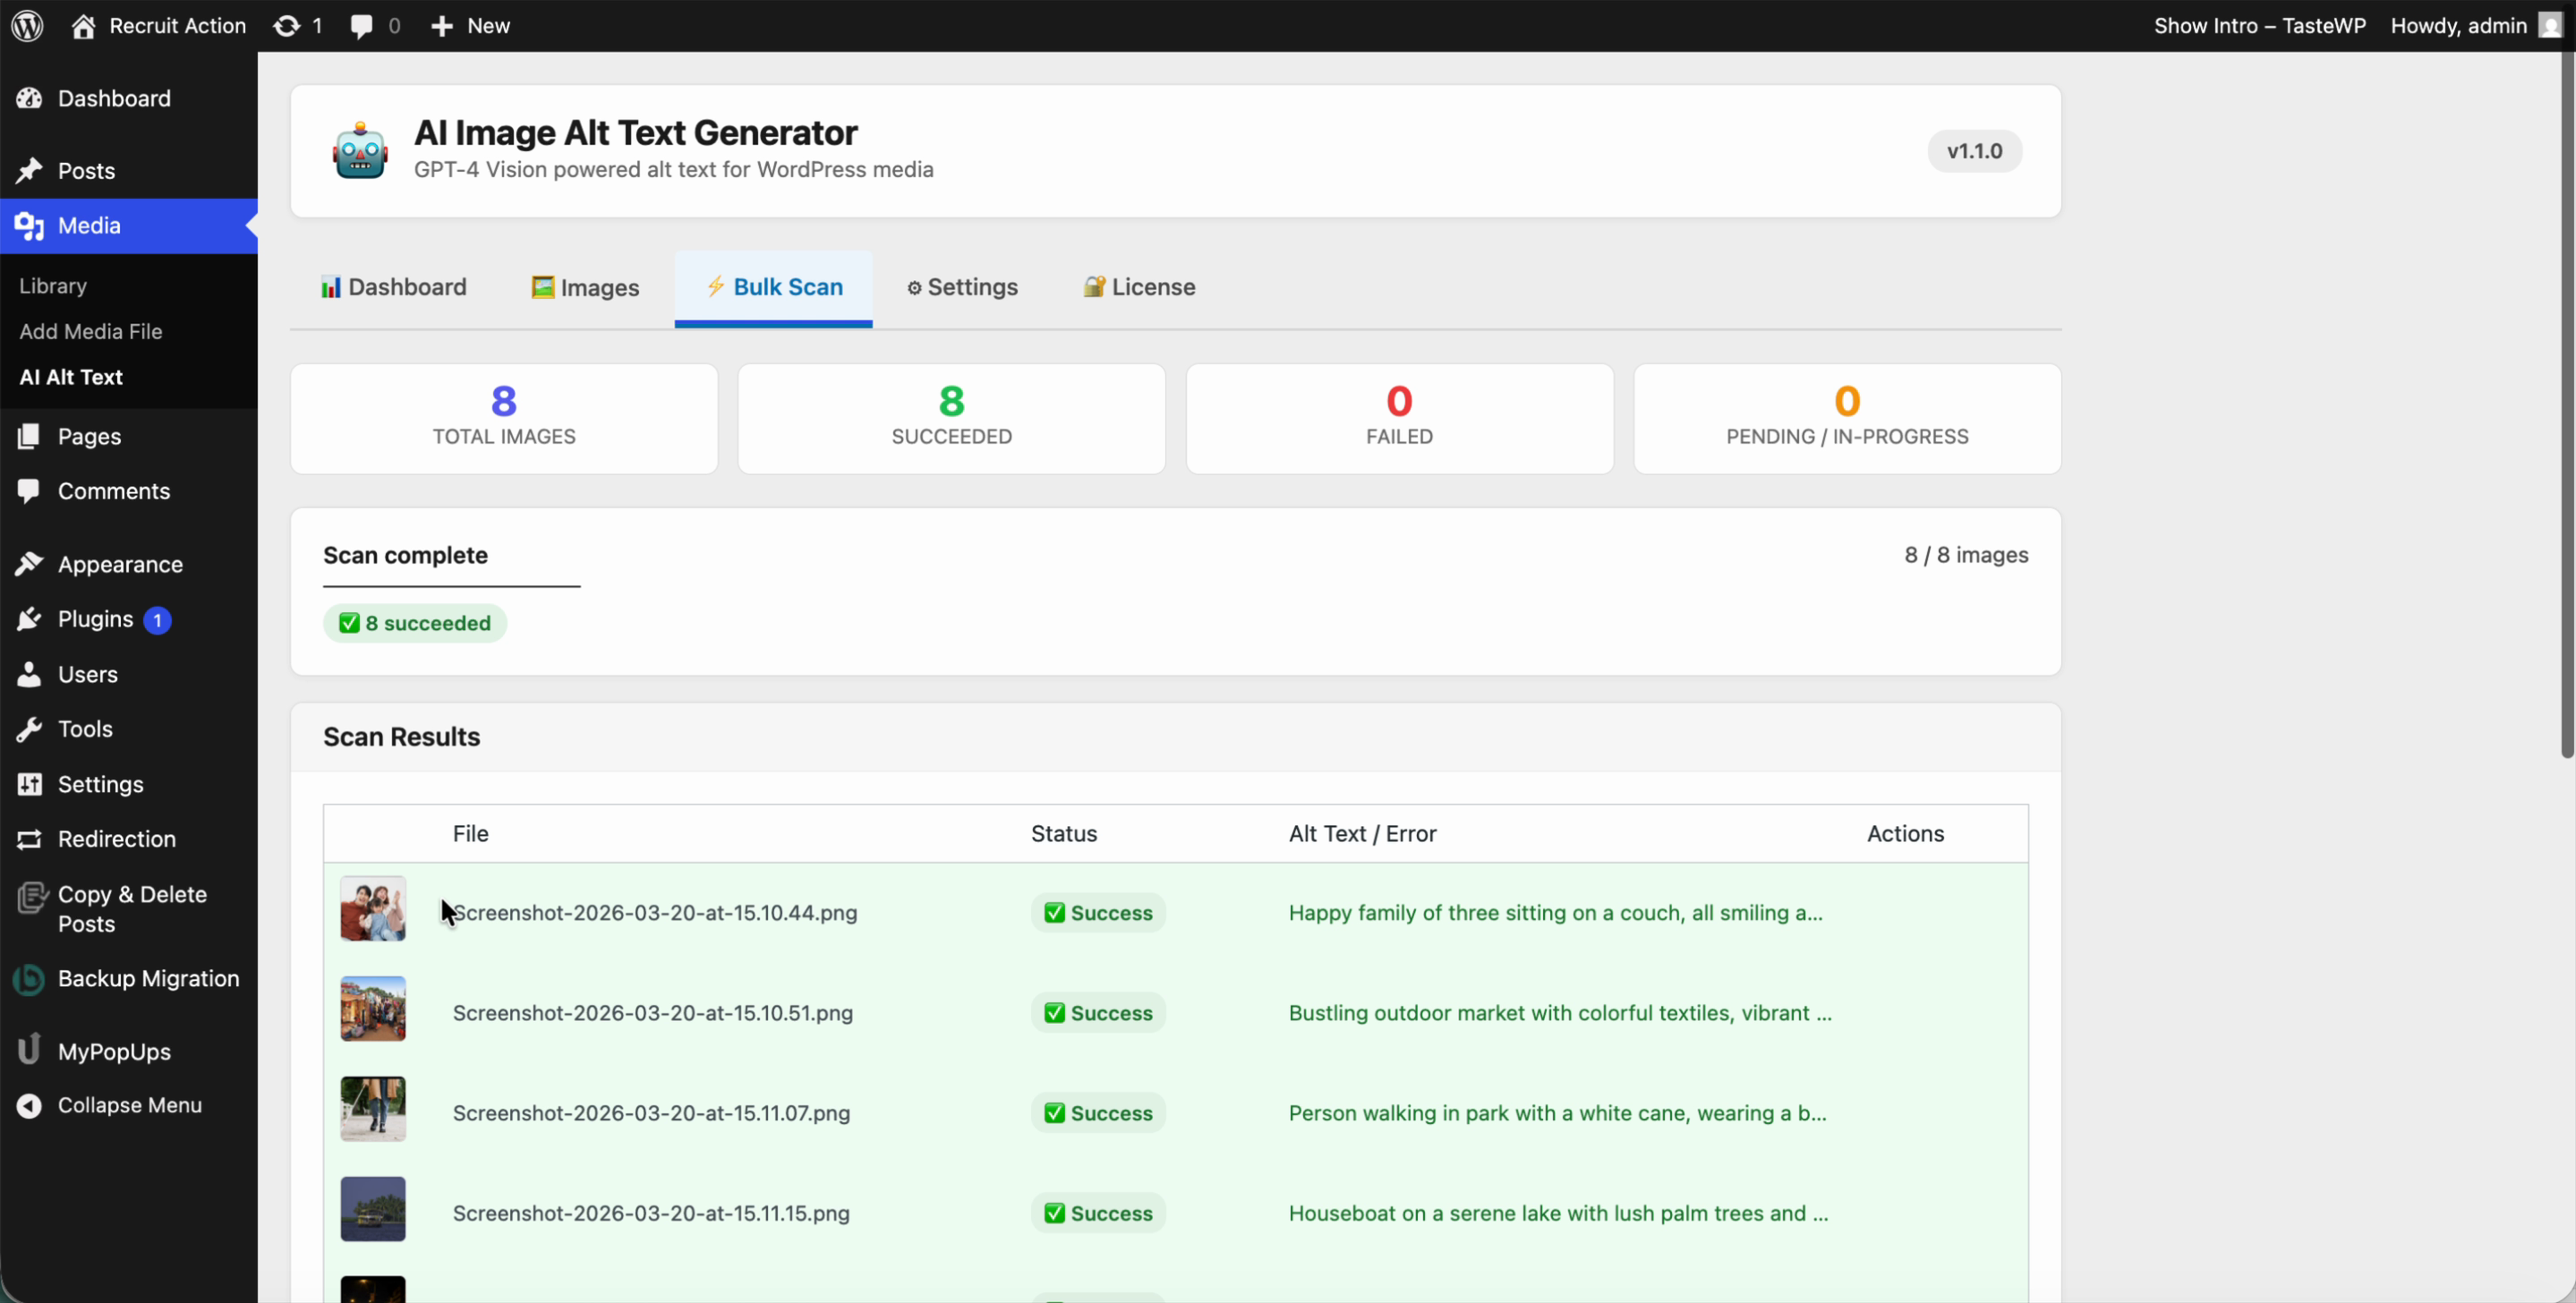Open the plugin Settings tab
The width and height of the screenshot is (2576, 1303).
coord(962,288)
